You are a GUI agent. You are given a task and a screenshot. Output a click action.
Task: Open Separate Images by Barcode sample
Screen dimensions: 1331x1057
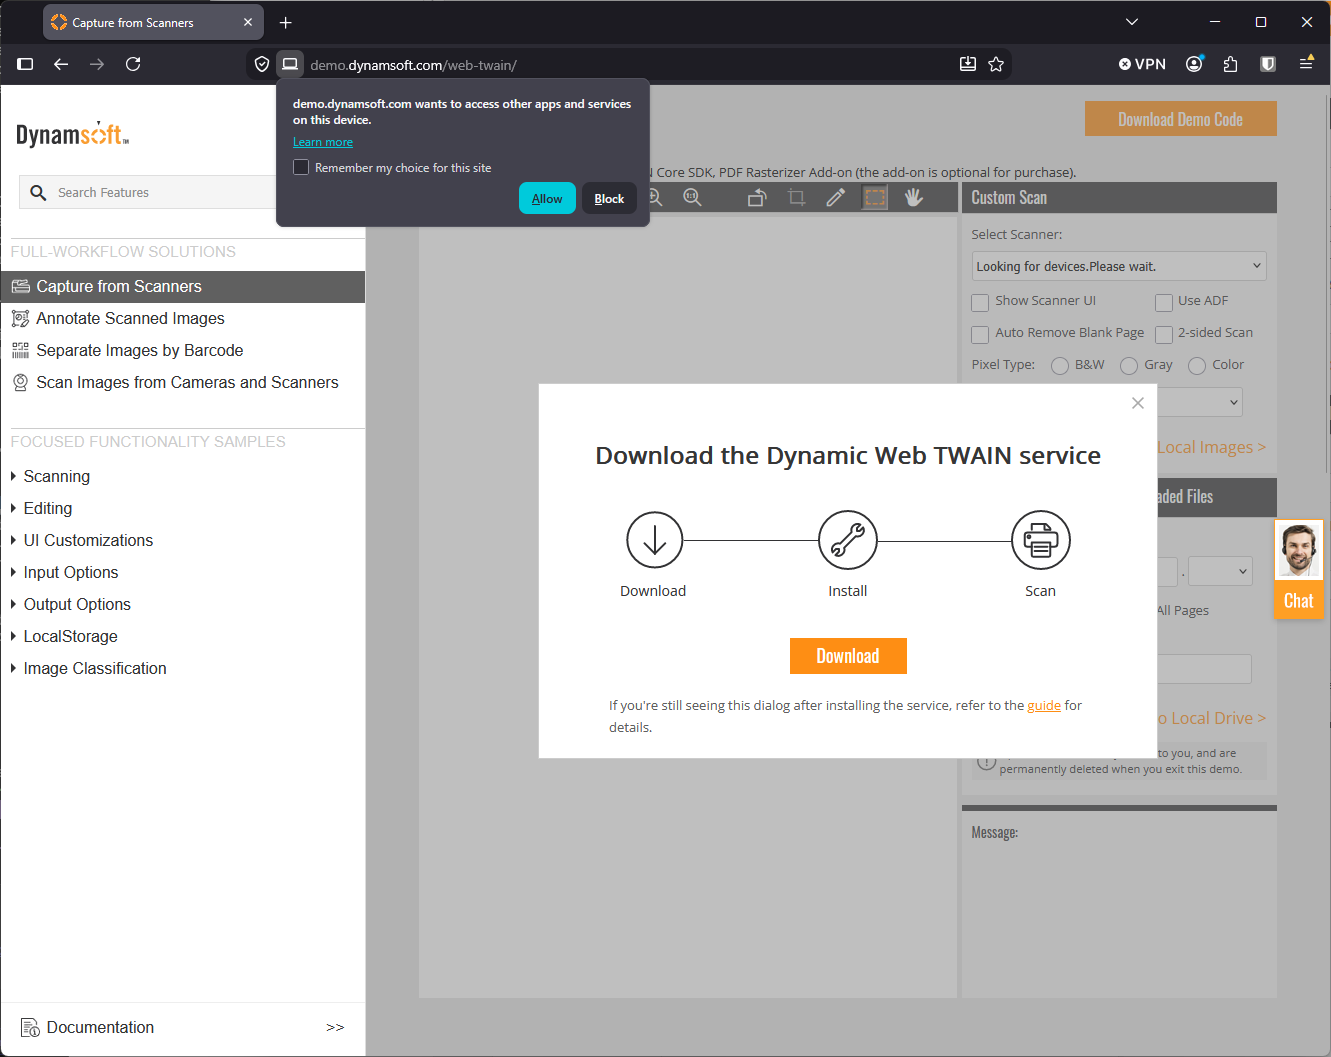tap(139, 350)
